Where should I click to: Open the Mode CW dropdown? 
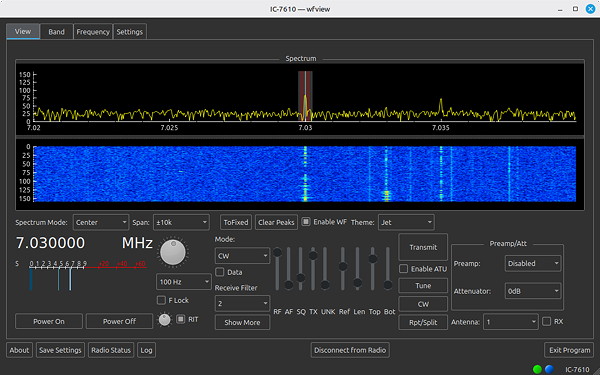(242, 256)
